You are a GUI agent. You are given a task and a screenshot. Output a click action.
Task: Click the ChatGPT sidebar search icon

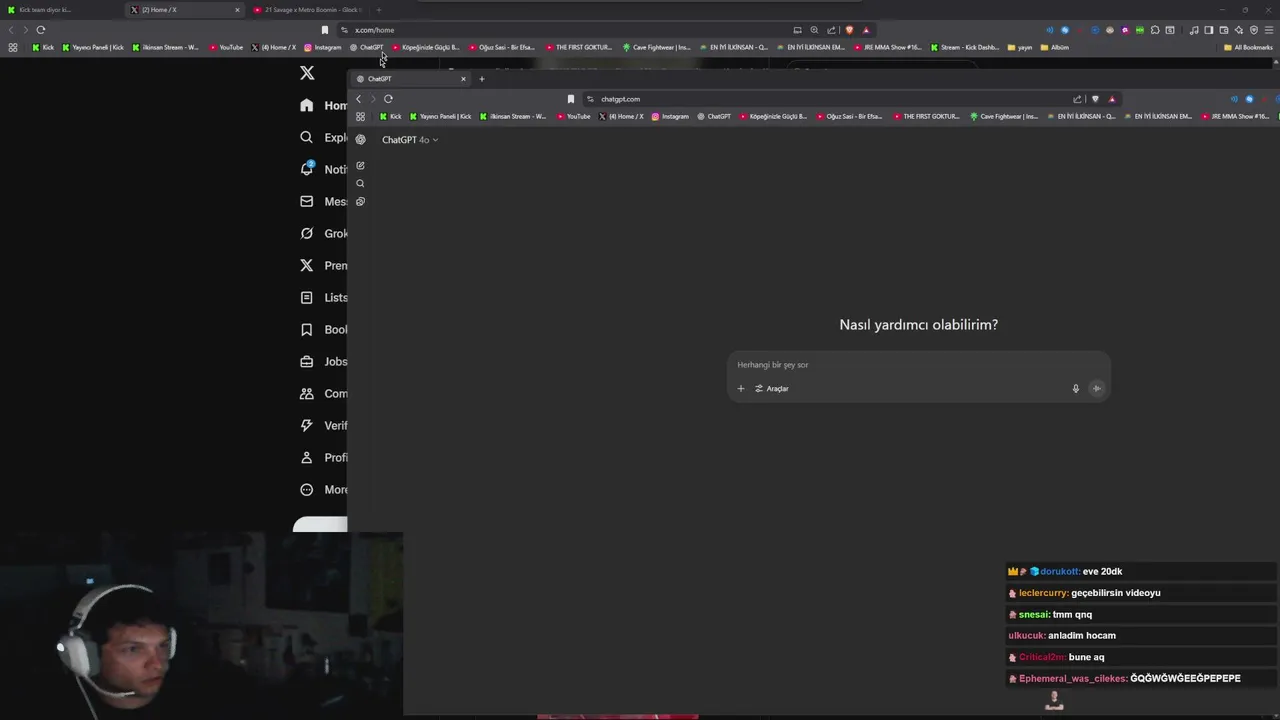coord(360,183)
